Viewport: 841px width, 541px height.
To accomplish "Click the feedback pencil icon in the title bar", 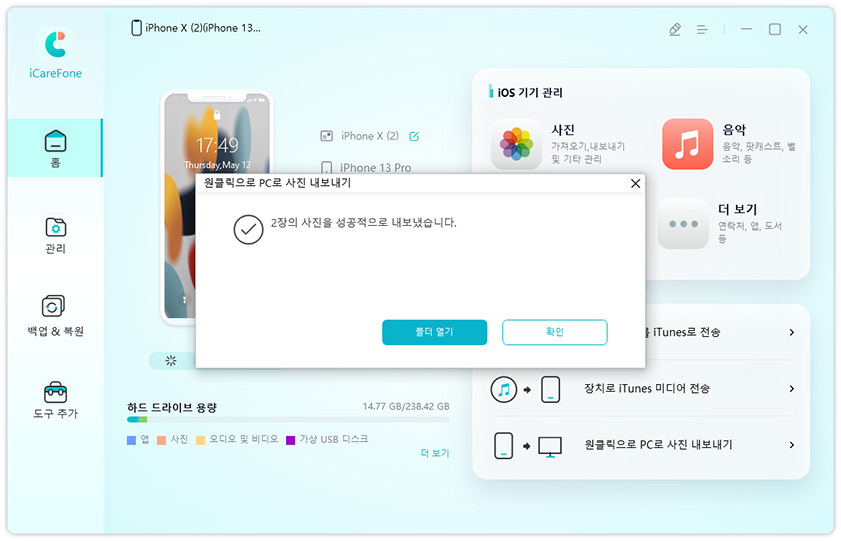I will 675,29.
